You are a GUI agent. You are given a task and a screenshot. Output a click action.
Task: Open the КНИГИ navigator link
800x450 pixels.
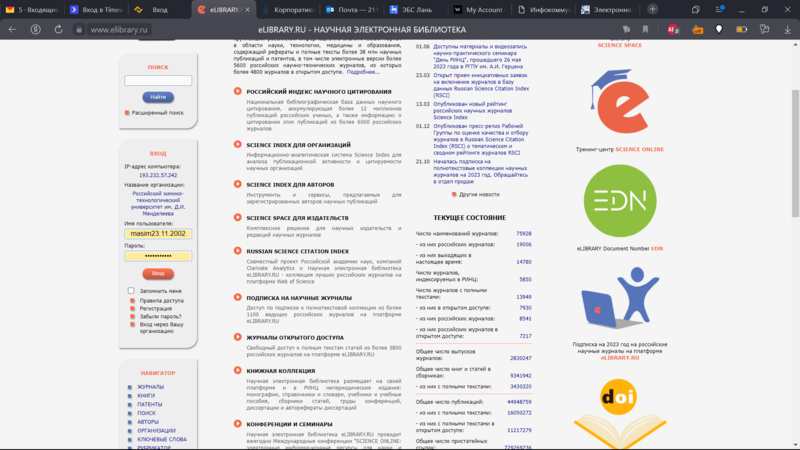(x=146, y=395)
